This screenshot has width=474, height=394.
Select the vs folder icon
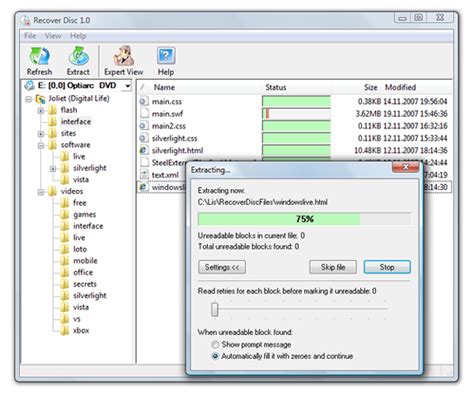point(65,319)
